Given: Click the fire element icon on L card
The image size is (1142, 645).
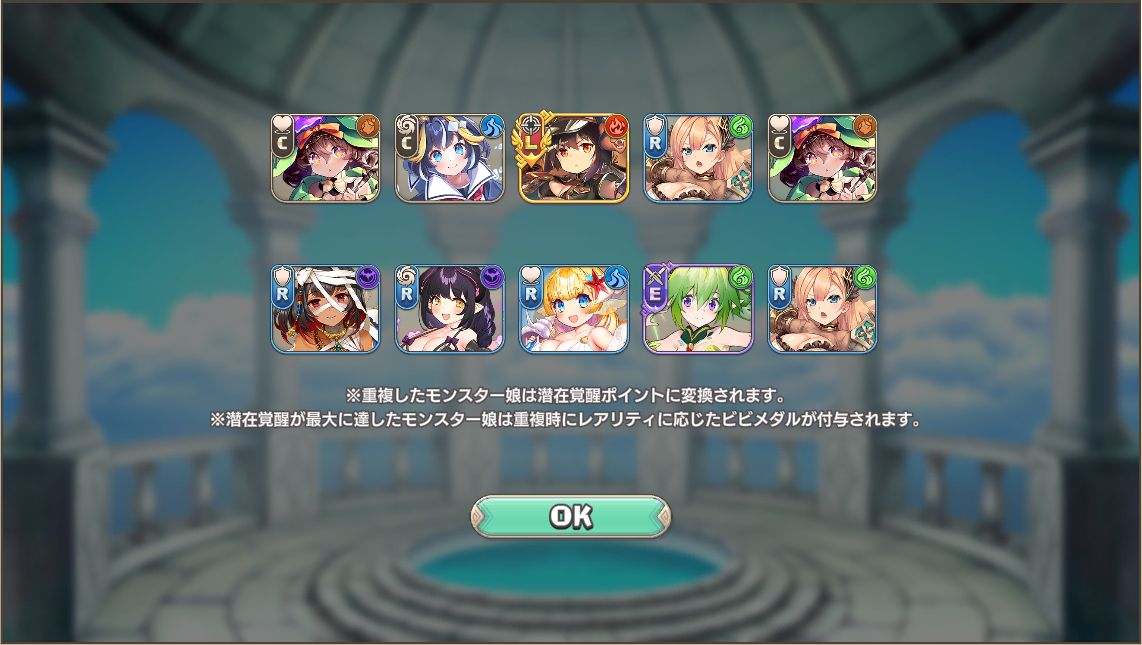Looking at the screenshot, I should click(x=616, y=126).
